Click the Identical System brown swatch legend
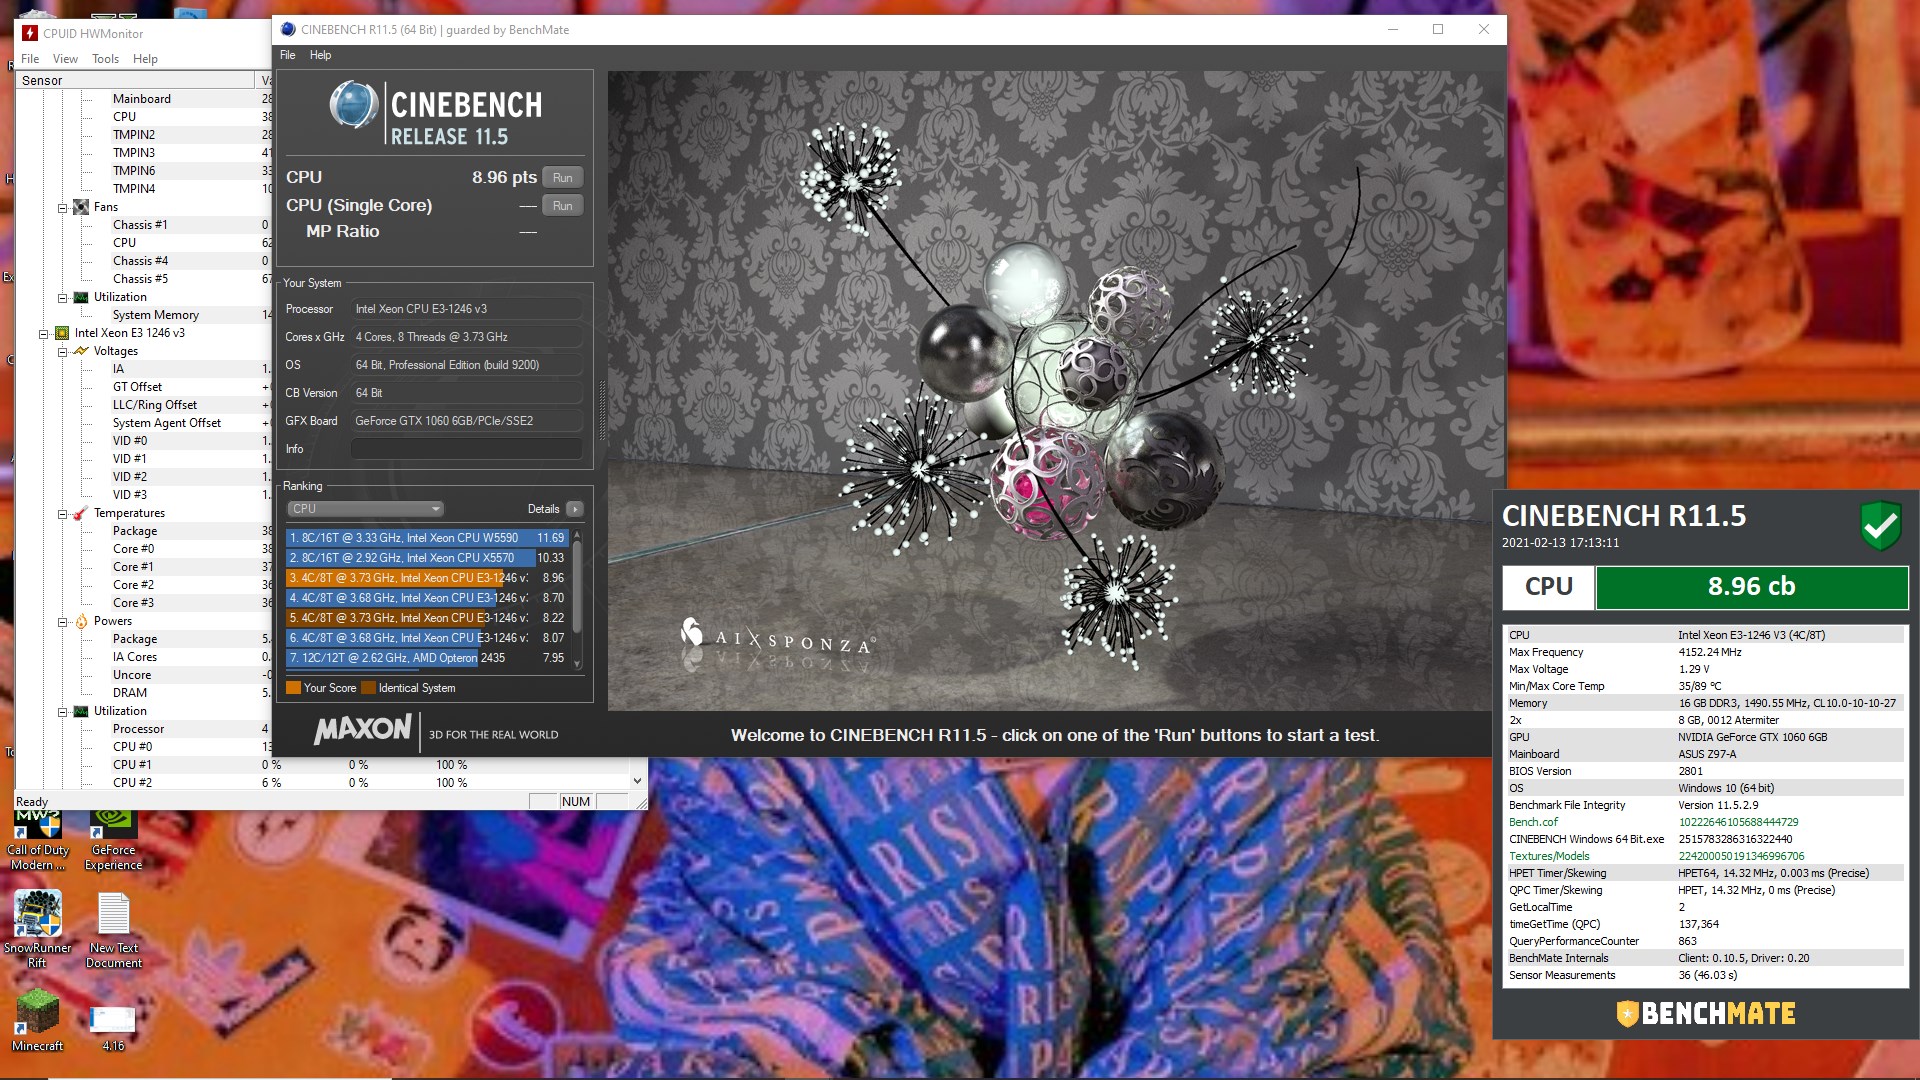The height and width of the screenshot is (1080, 1920). pyautogui.click(x=368, y=688)
